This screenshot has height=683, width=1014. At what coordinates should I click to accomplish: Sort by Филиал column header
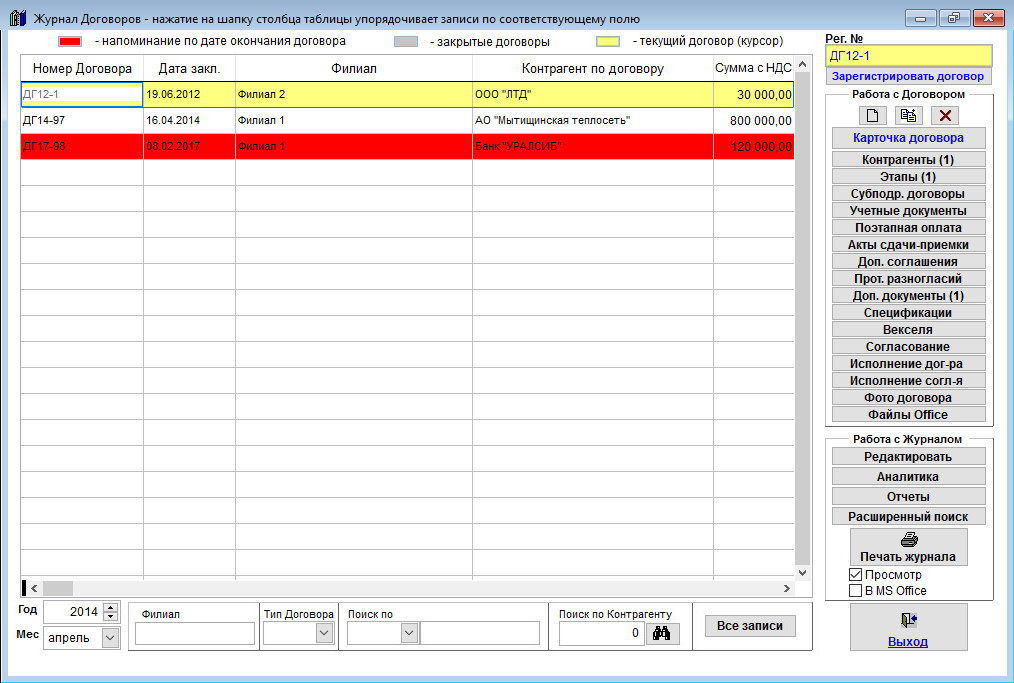(354, 69)
